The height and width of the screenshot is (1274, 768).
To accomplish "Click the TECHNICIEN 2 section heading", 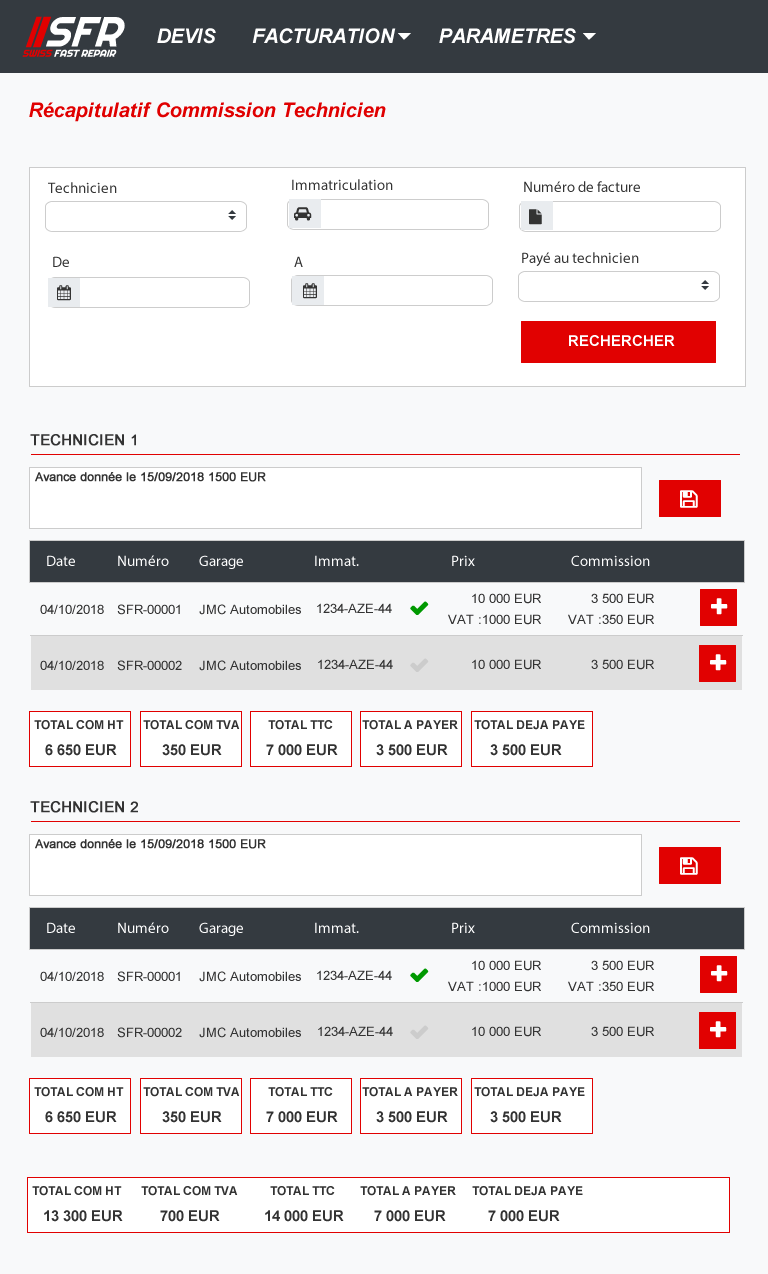I will pos(84,807).
